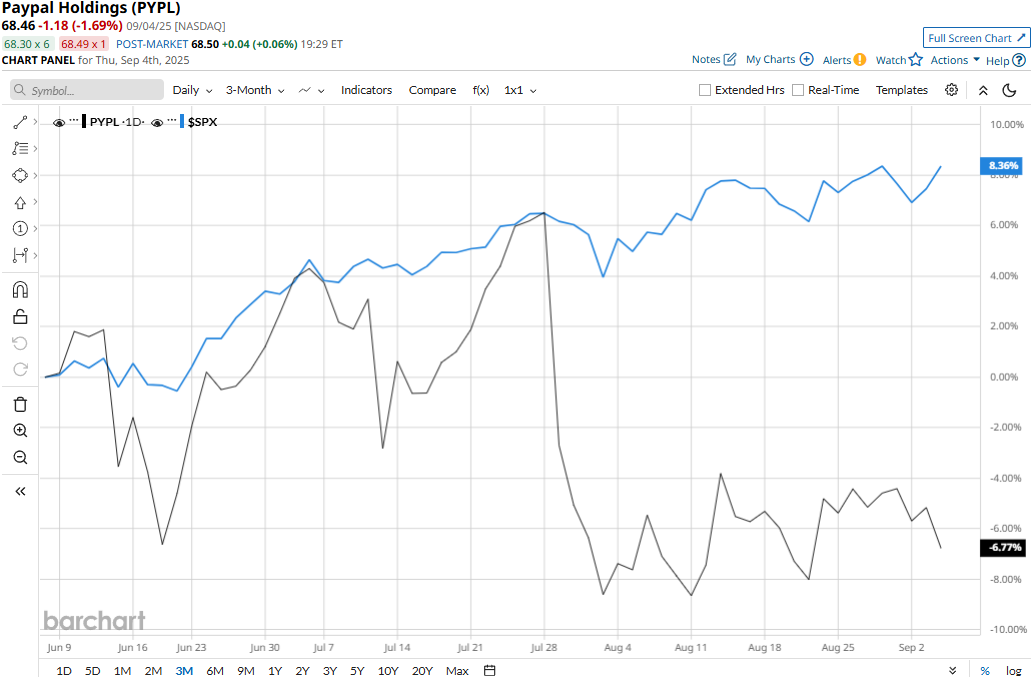Delete drawings with the trash icon
1032x677 pixels.
click(x=20, y=404)
